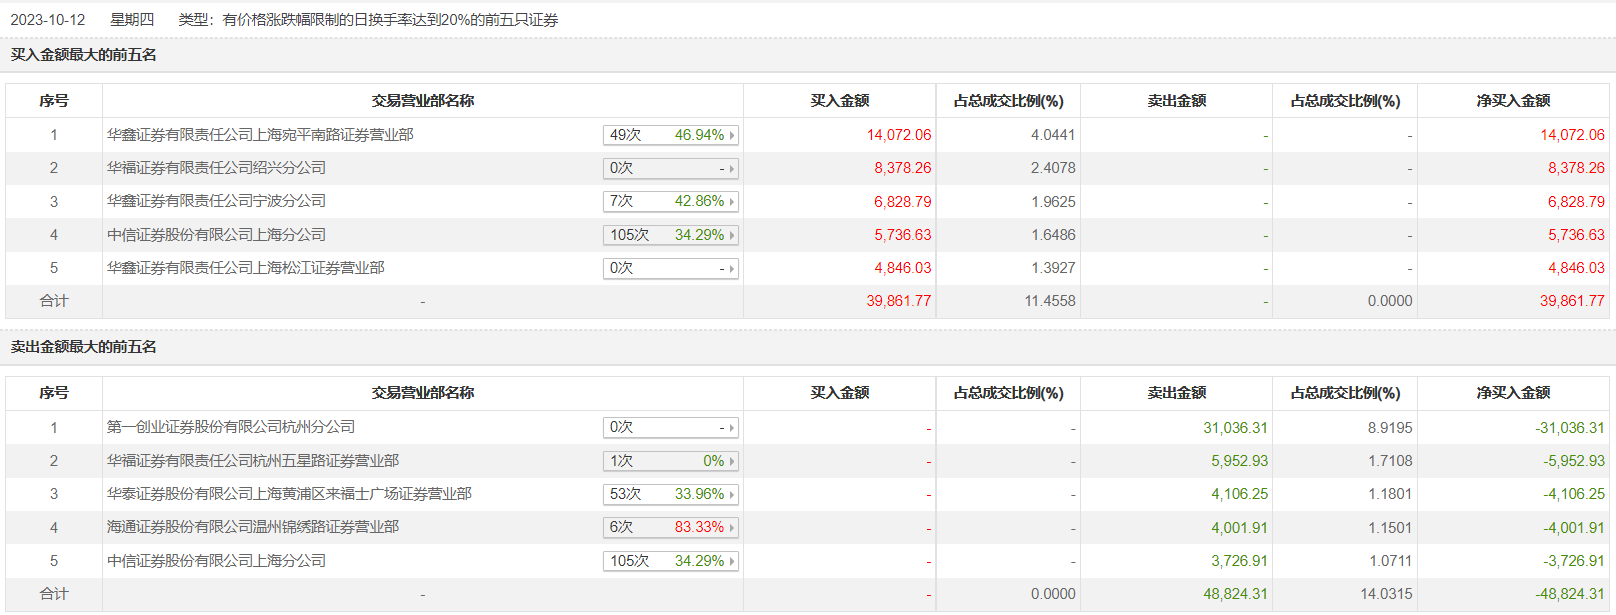The width and height of the screenshot is (1616, 615).
Task: Click 净买入金额 header in top sellers table
Action: (x=1513, y=393)
